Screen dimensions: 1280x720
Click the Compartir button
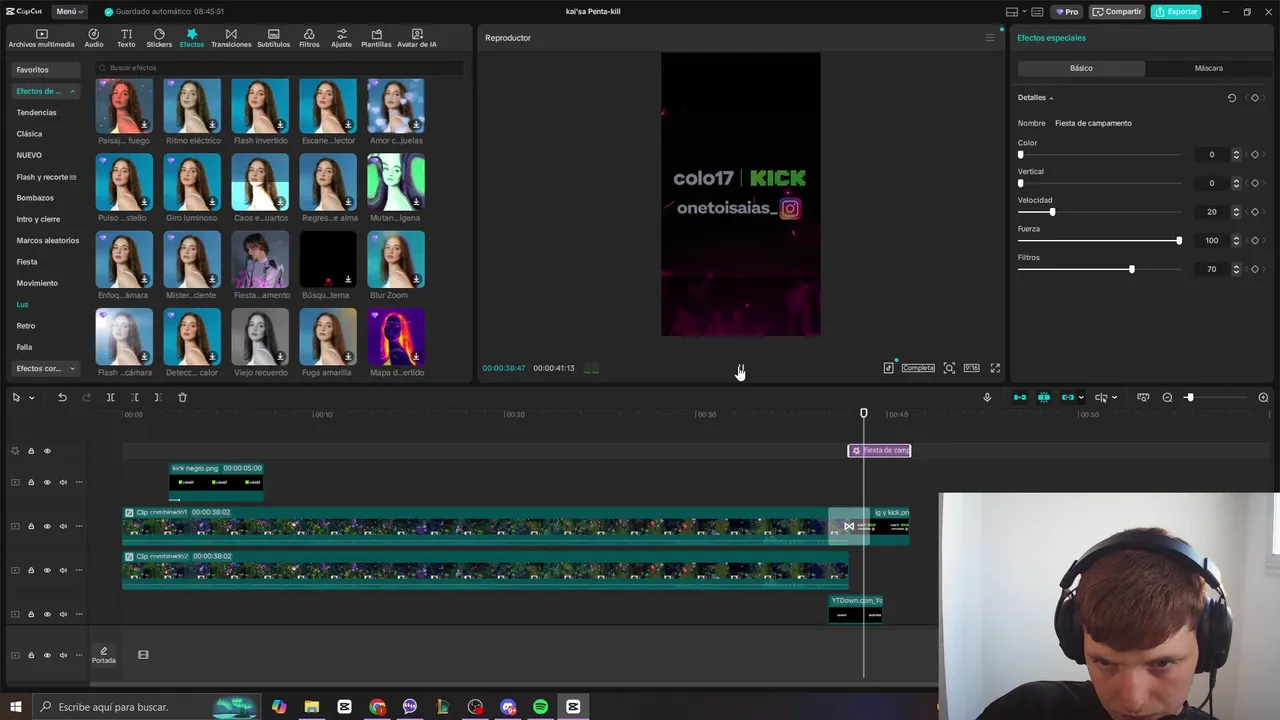1117,11
